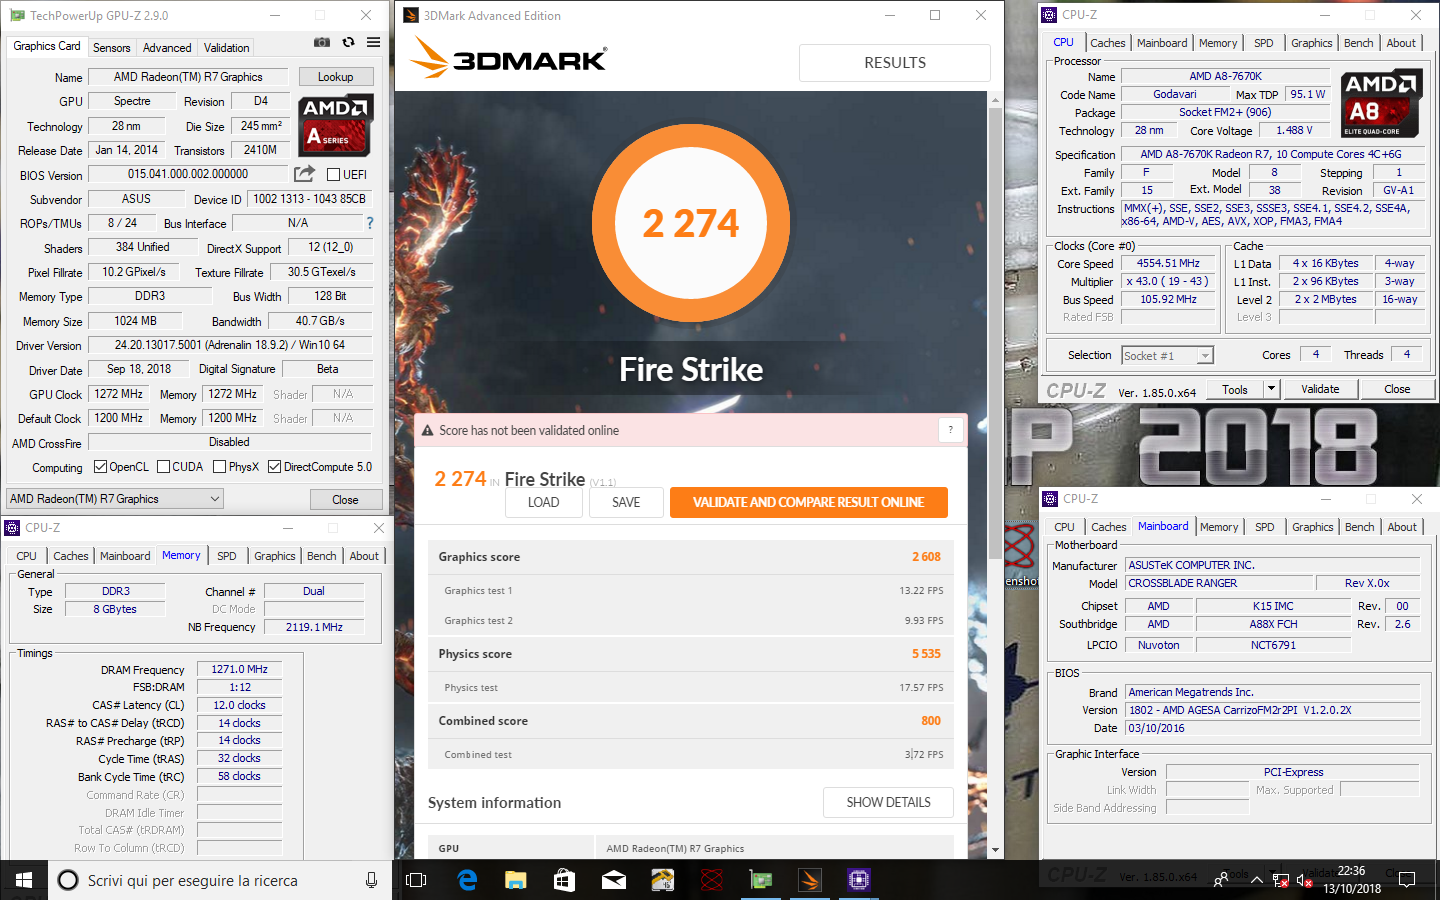Click the Graphics score value 2 608
Image resolution: width=1440 pixels, height=900 pixels.
926,557
